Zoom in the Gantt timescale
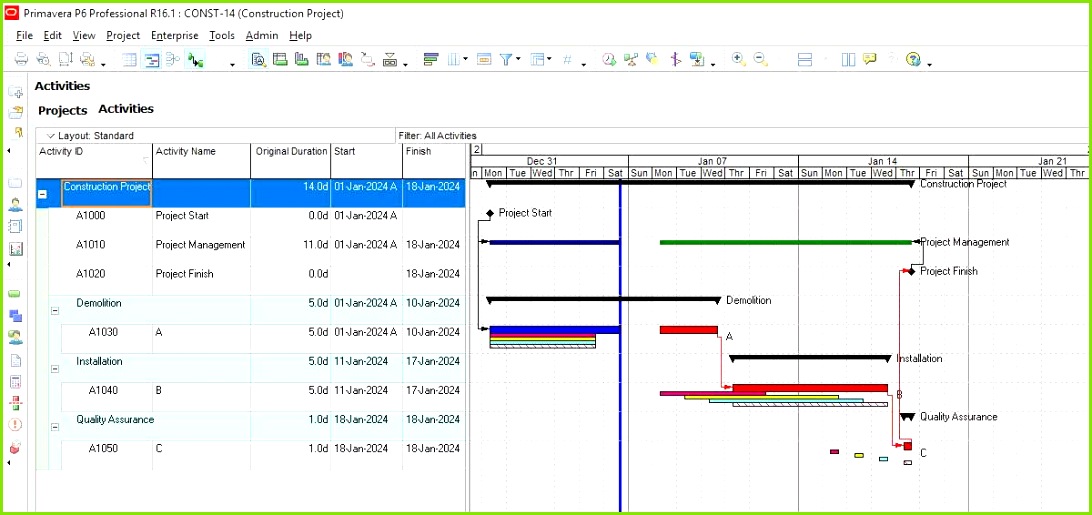The width and height of the screenshot is (1092, 515). tap(739, 59)
